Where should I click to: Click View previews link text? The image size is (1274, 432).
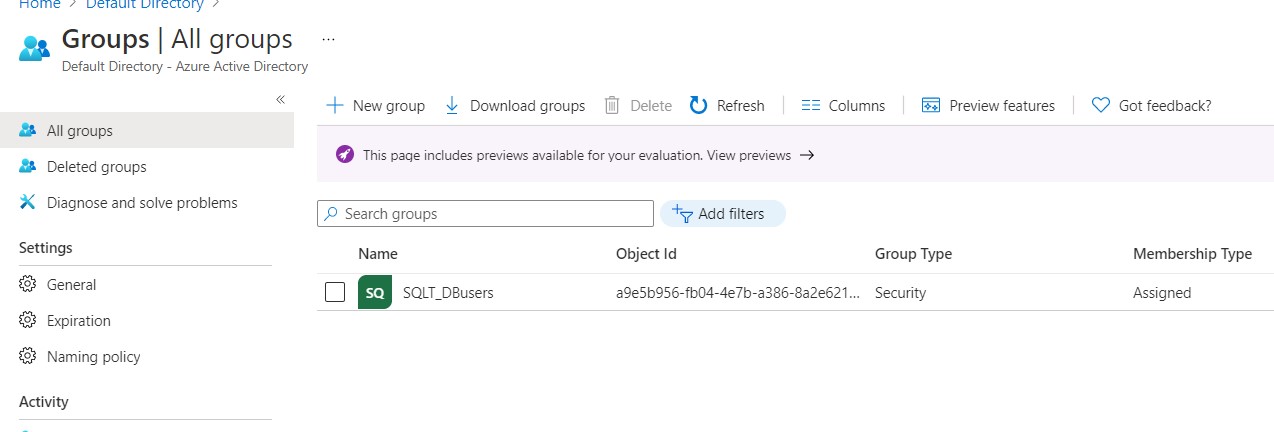(749, 155)
